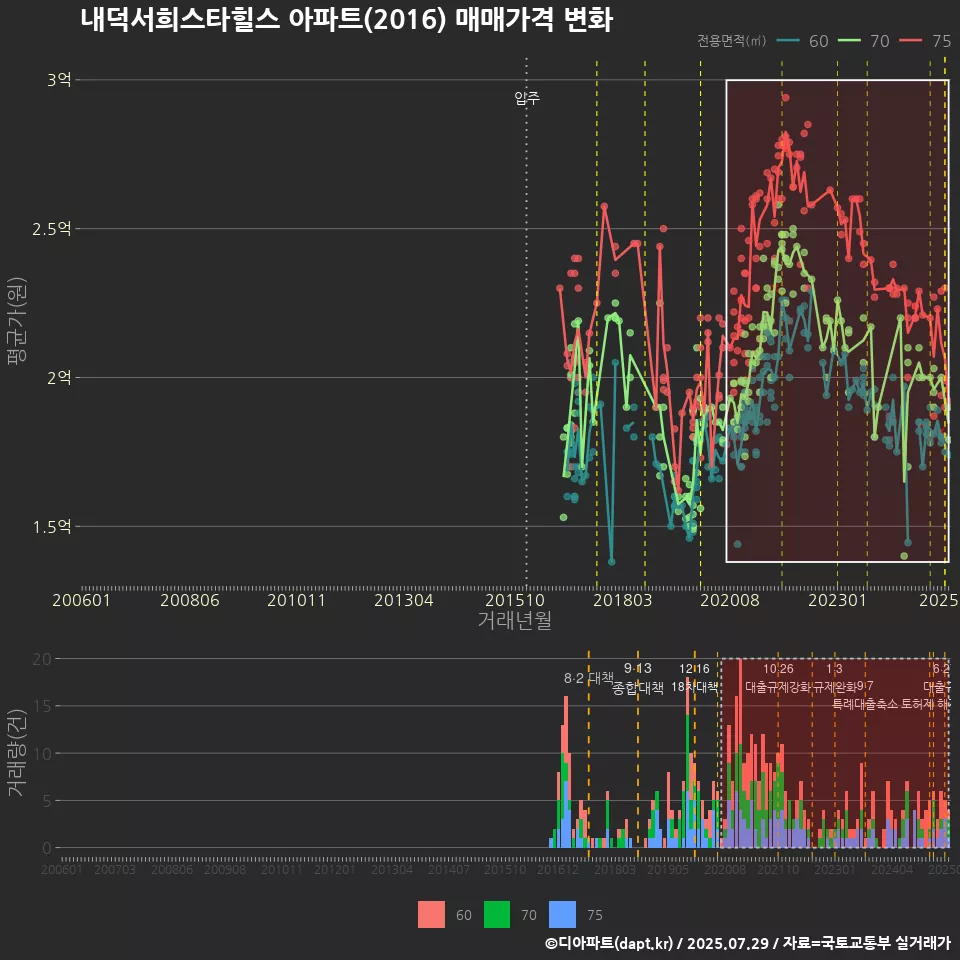
Task: Click the '15' volume axis label
Action: click(x=42, y=706)
